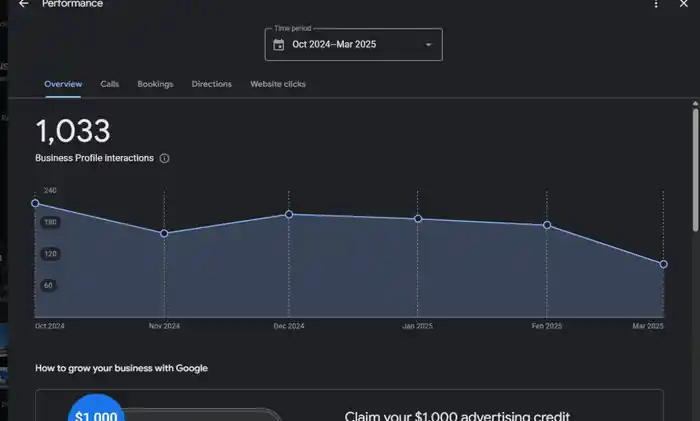Click the scrollbar up arrow
This screenshot has height=421, width=700.
pyautogui.click(x=695, y=104)
